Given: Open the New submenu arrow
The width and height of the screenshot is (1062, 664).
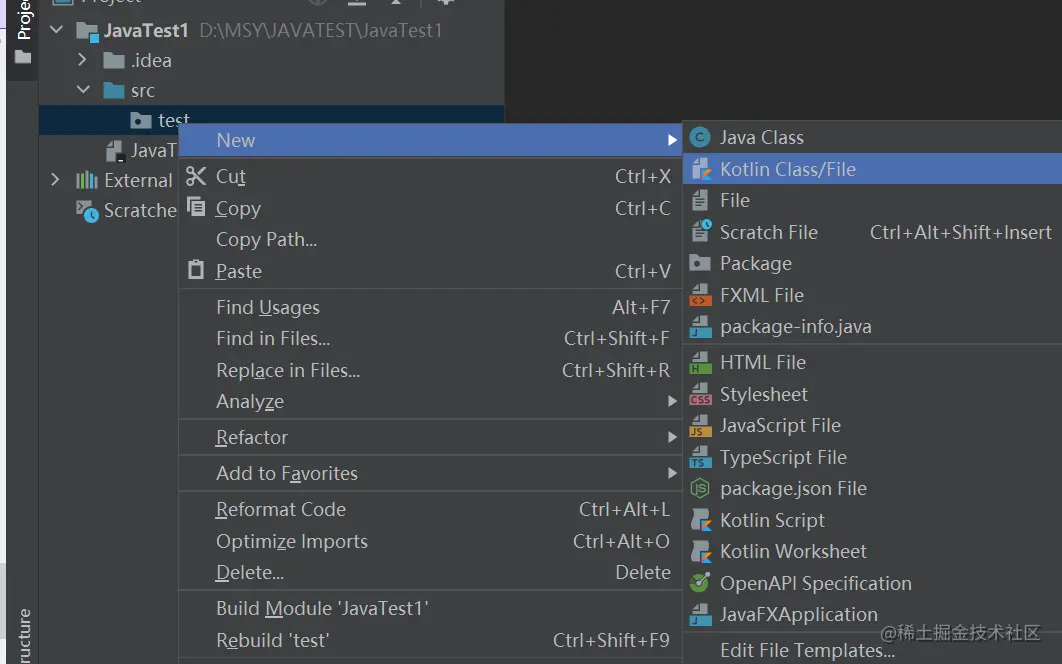Looking at the screenshot, I should 672,140.
